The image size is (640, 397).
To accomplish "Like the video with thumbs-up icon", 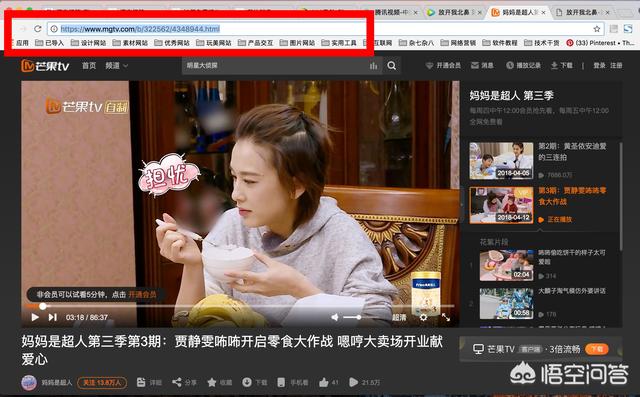I will tap(324, 382).
